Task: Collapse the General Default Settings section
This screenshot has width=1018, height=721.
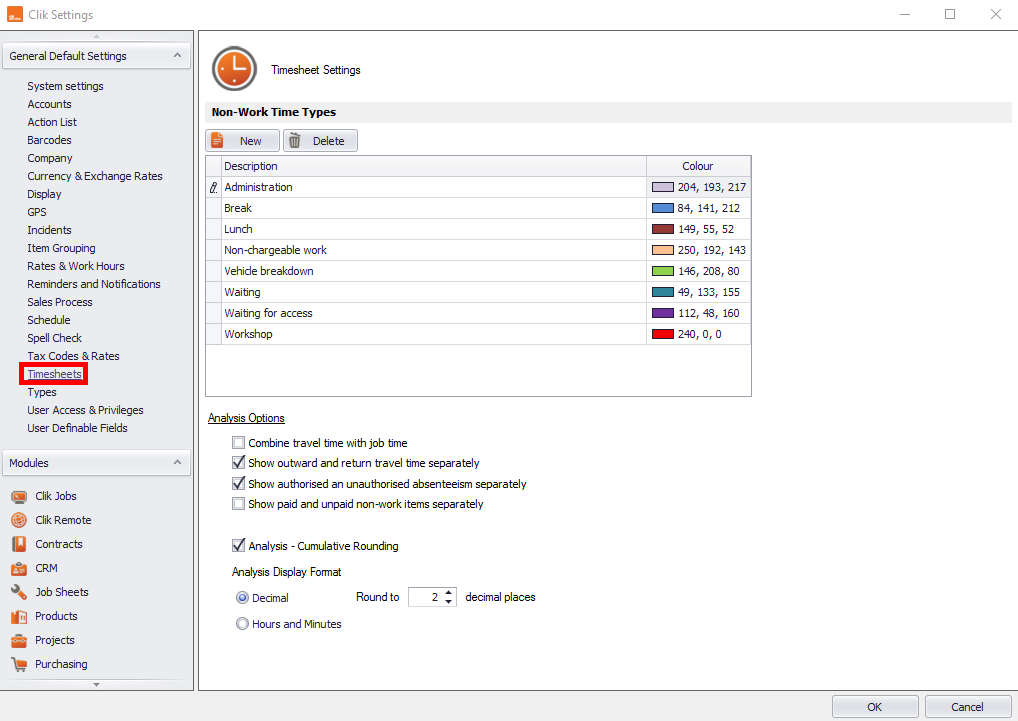Action: [x=179, y=55]
